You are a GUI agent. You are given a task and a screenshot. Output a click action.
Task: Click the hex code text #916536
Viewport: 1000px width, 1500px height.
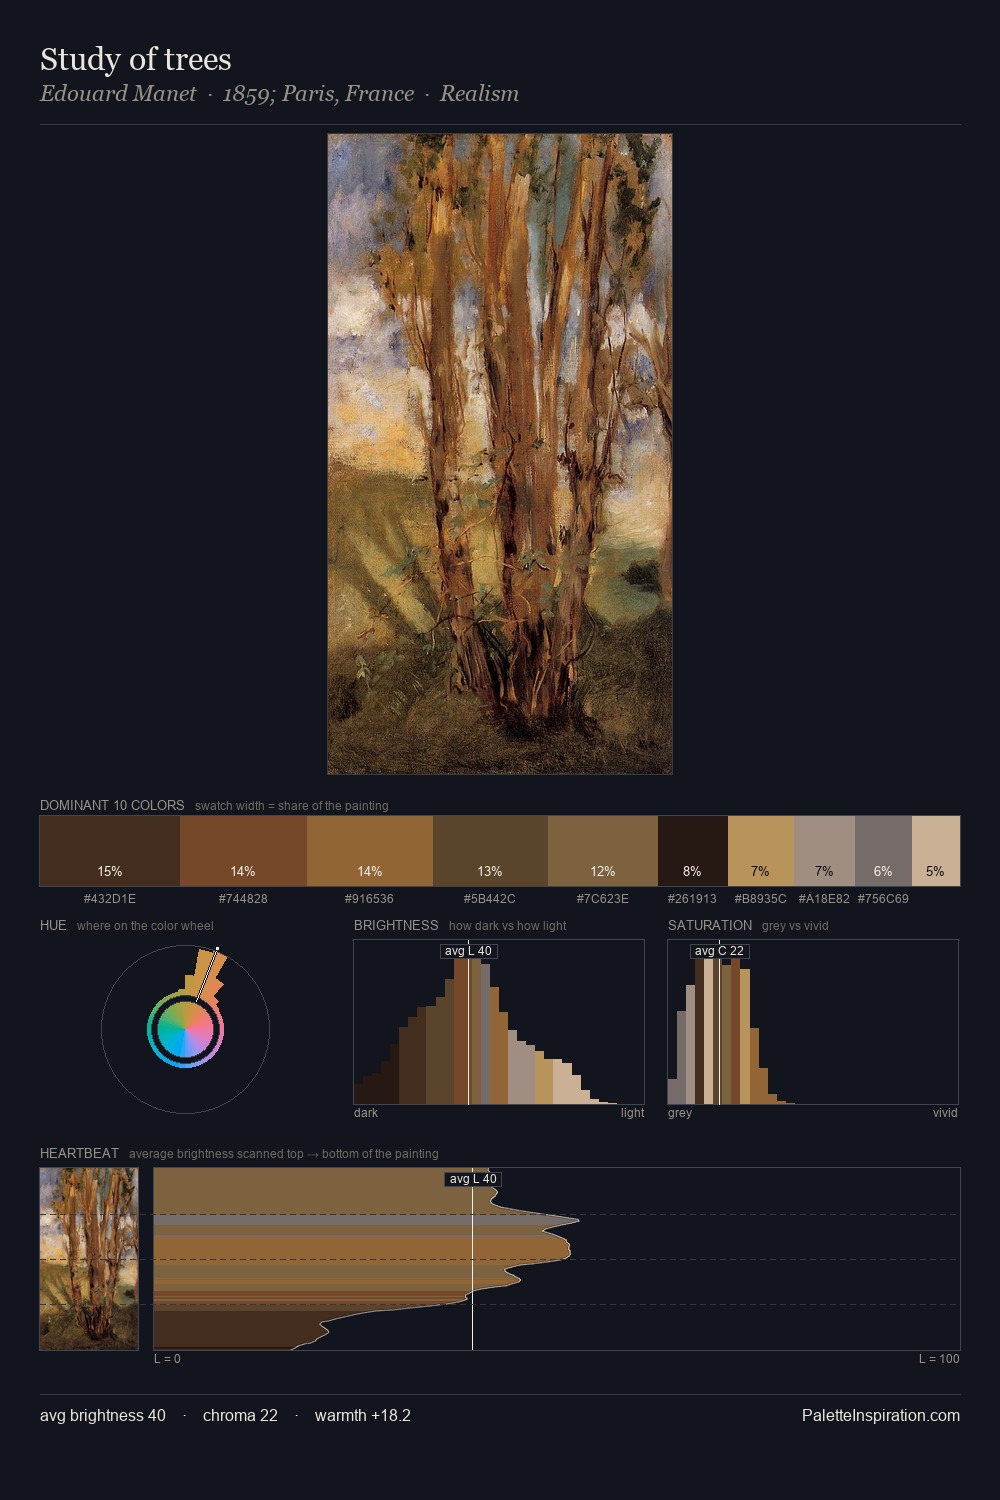(370, 899)
